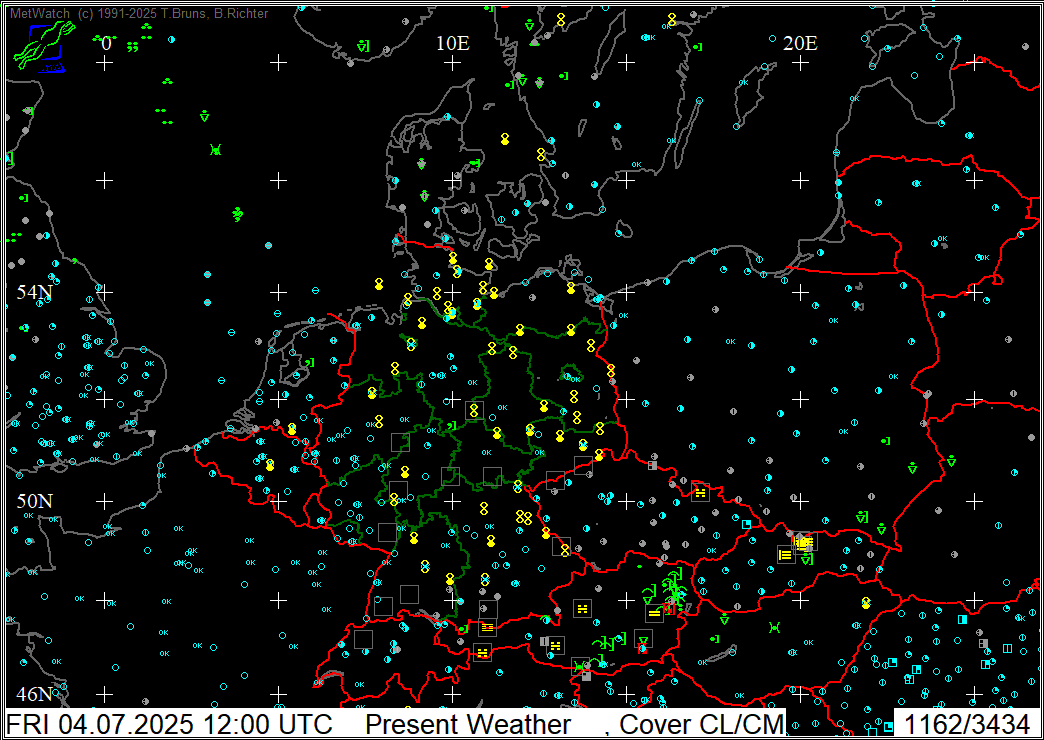
Task: Click the date 'FRI 04.07.2025 12:00 UTC'
Action: click(x=169, y=724)
